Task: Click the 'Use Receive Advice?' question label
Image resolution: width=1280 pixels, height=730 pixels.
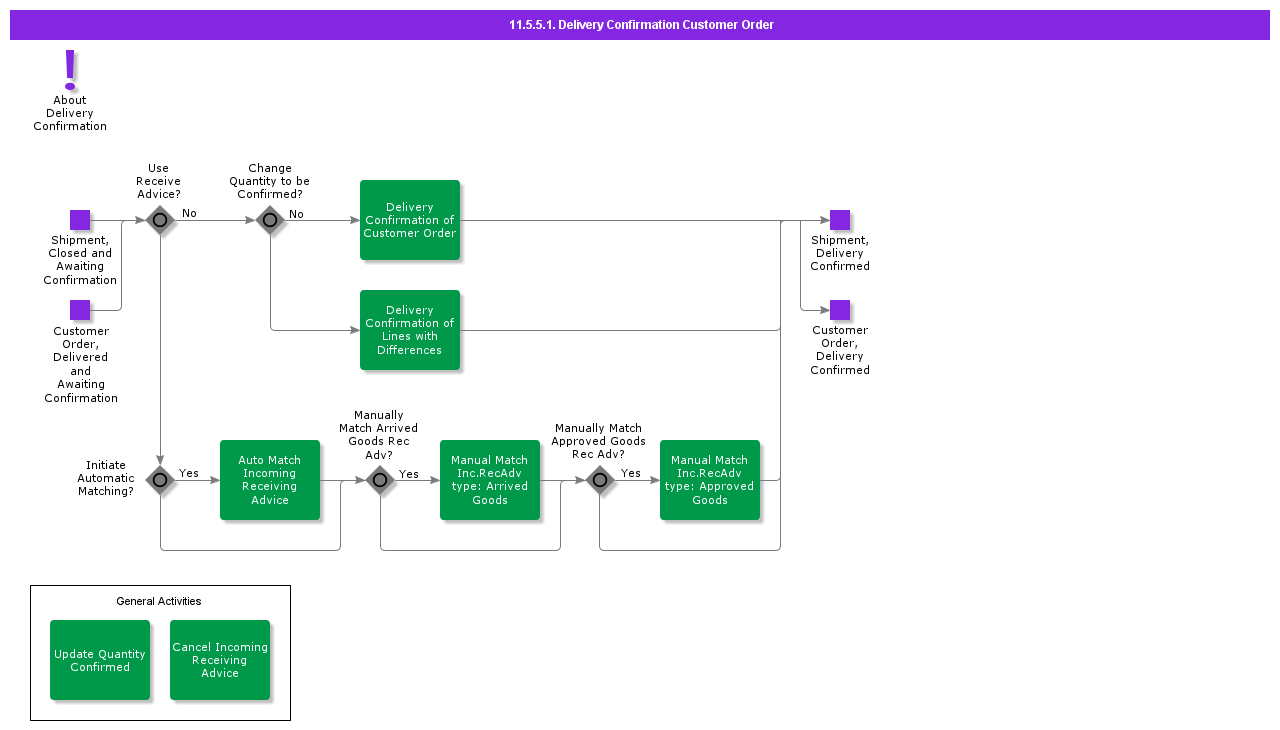Action: pyautogui.click(x=159, y=181)
